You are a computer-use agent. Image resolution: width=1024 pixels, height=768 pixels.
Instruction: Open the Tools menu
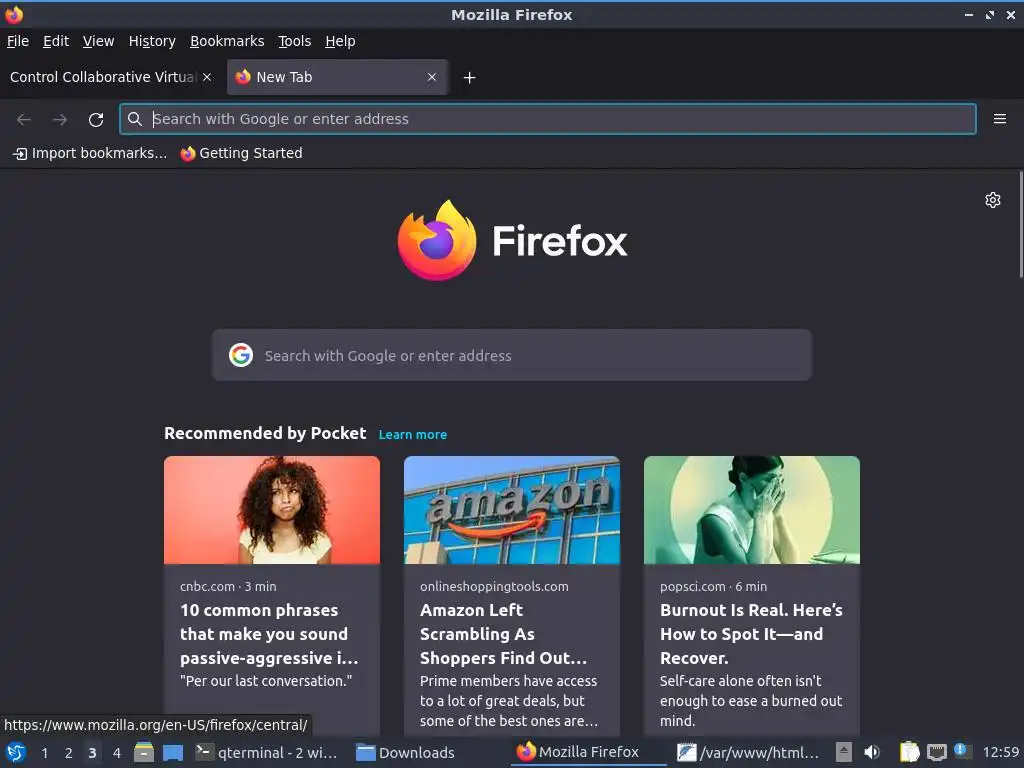(295, 41)
